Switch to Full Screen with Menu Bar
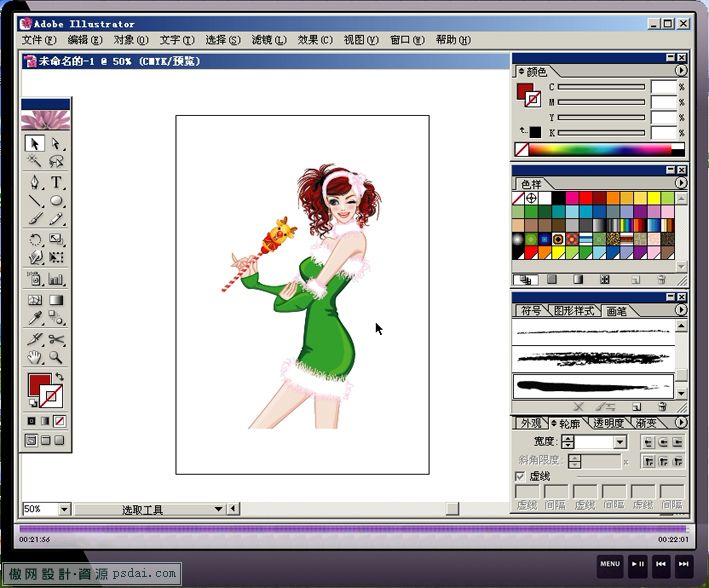 [45, 440]
